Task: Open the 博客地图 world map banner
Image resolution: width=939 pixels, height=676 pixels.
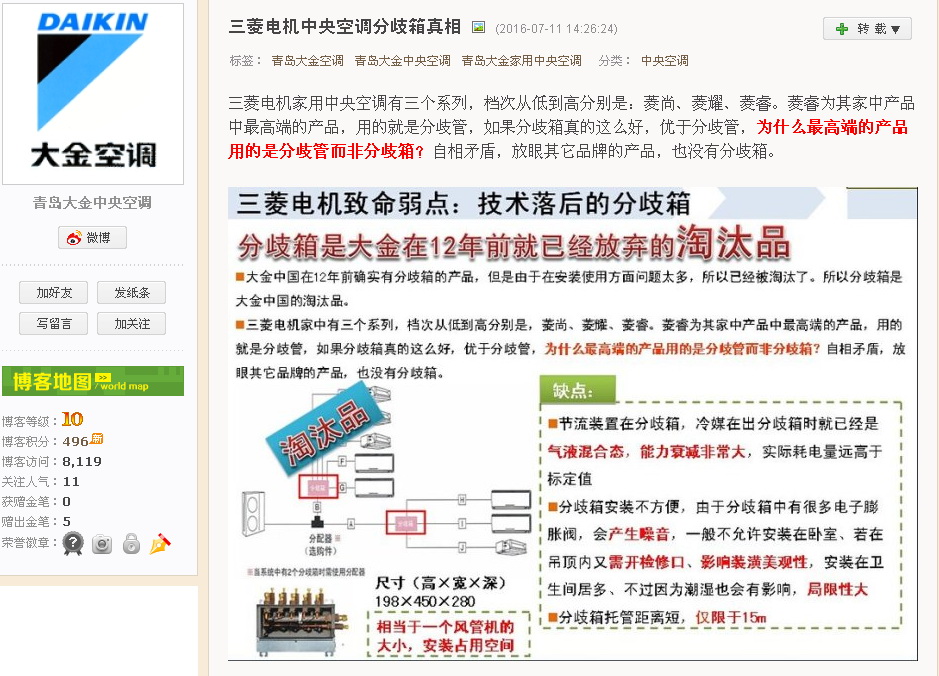Action: 93,381
